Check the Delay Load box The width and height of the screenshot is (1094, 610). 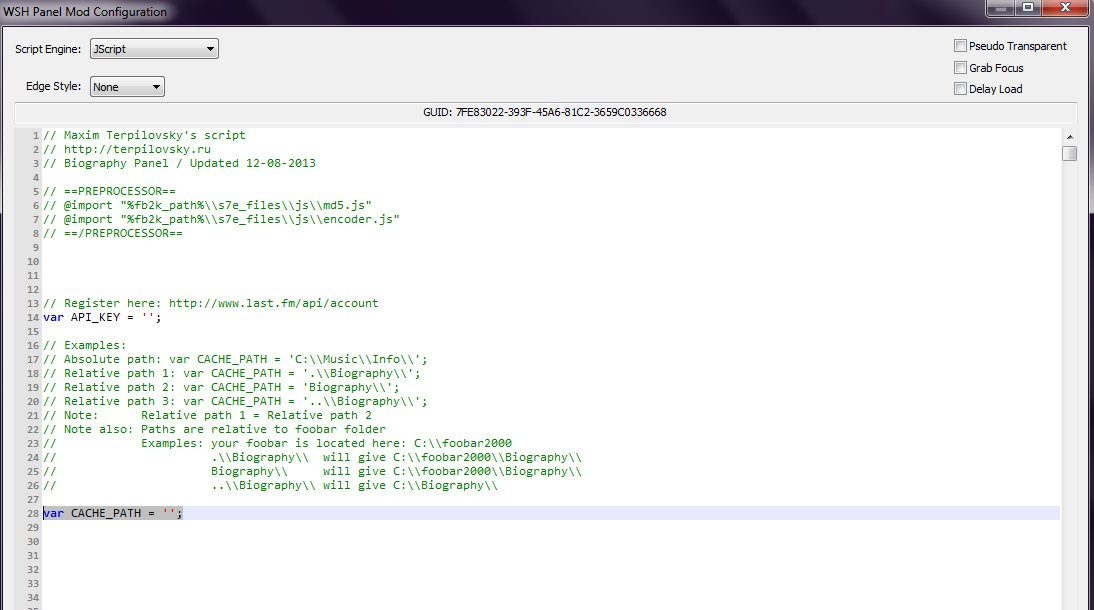[961, 89]
